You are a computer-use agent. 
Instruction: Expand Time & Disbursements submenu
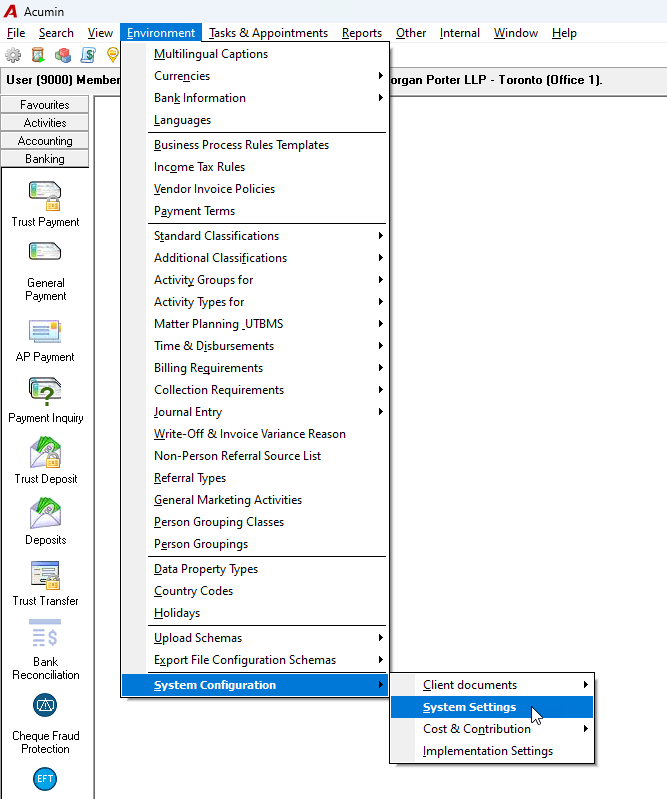point(255,345)
